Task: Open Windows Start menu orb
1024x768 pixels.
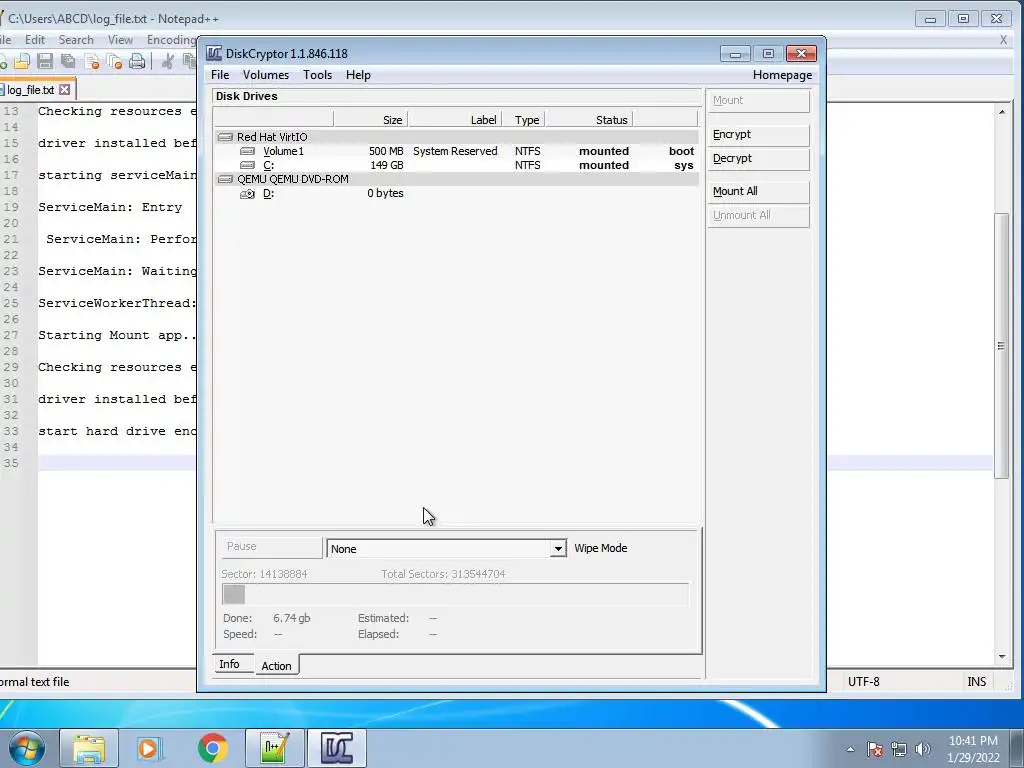Action: coord(27,748)
